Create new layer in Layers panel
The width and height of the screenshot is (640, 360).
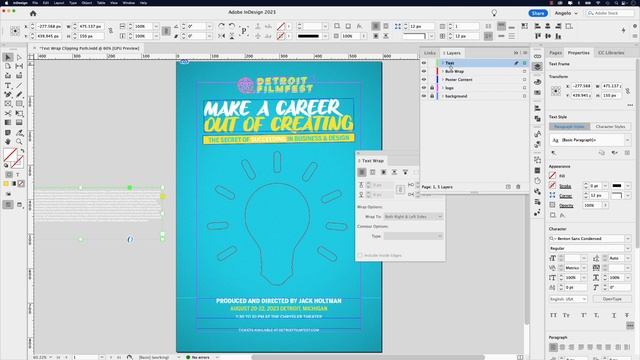click(x=508, y=187)
